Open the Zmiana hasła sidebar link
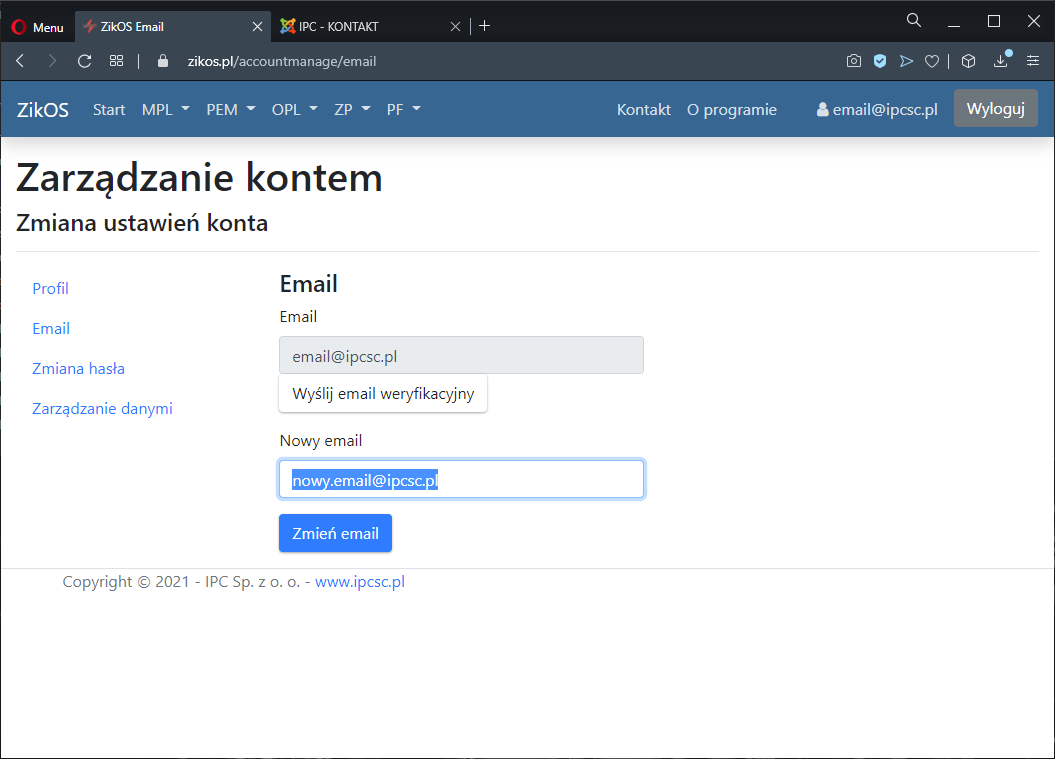This screenshot has width=1055, height=759. pos(78,369)
